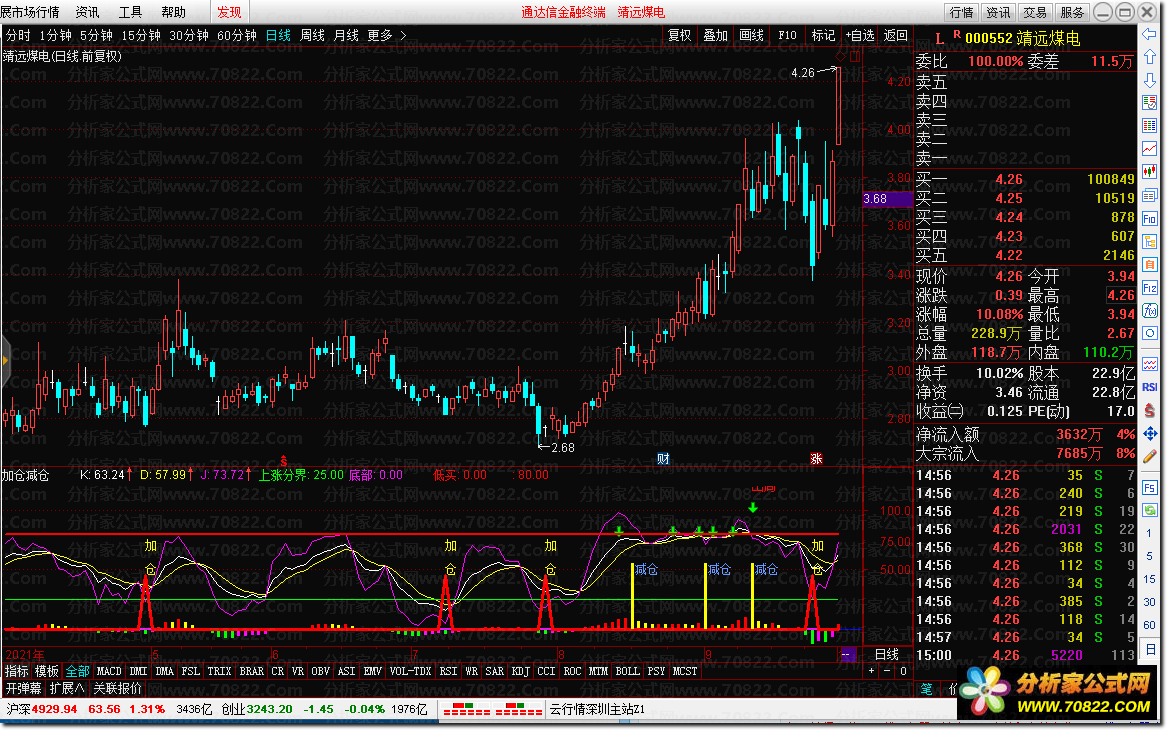
Task: Click the circle icon in right sidebar
Action: tap(1150, 333)
